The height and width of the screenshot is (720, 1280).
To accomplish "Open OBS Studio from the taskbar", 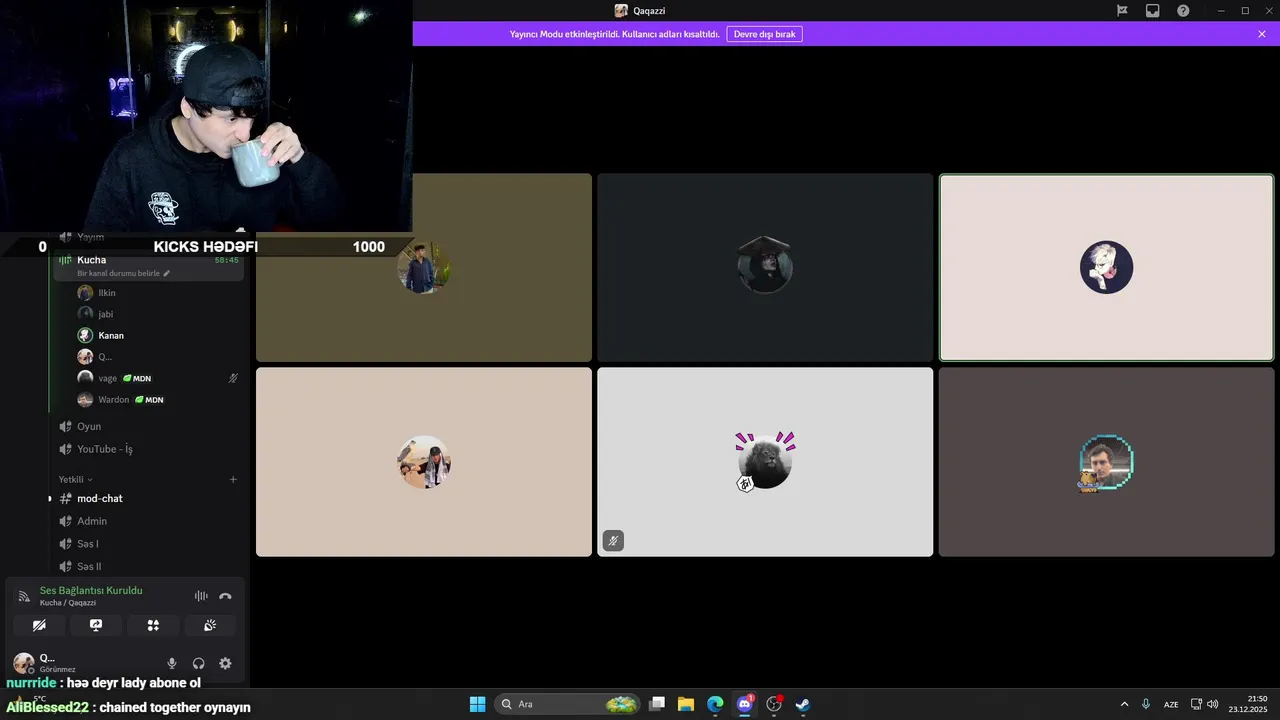I will (x=773, y=704).
